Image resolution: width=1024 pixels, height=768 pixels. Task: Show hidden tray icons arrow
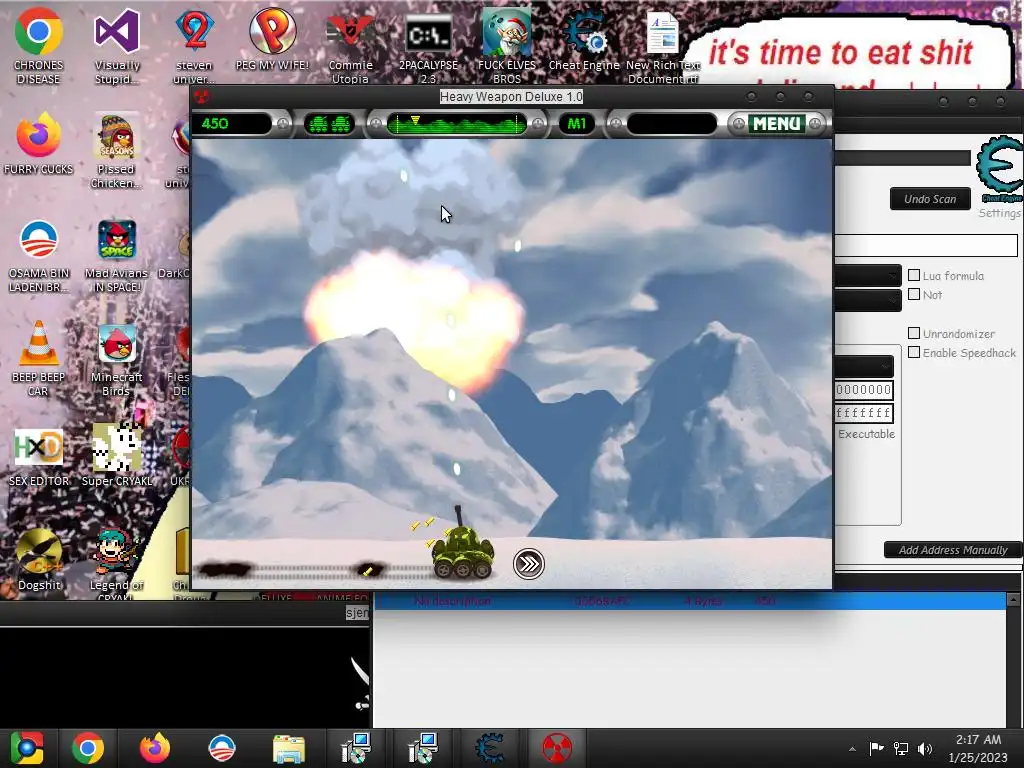coord(852,749)
